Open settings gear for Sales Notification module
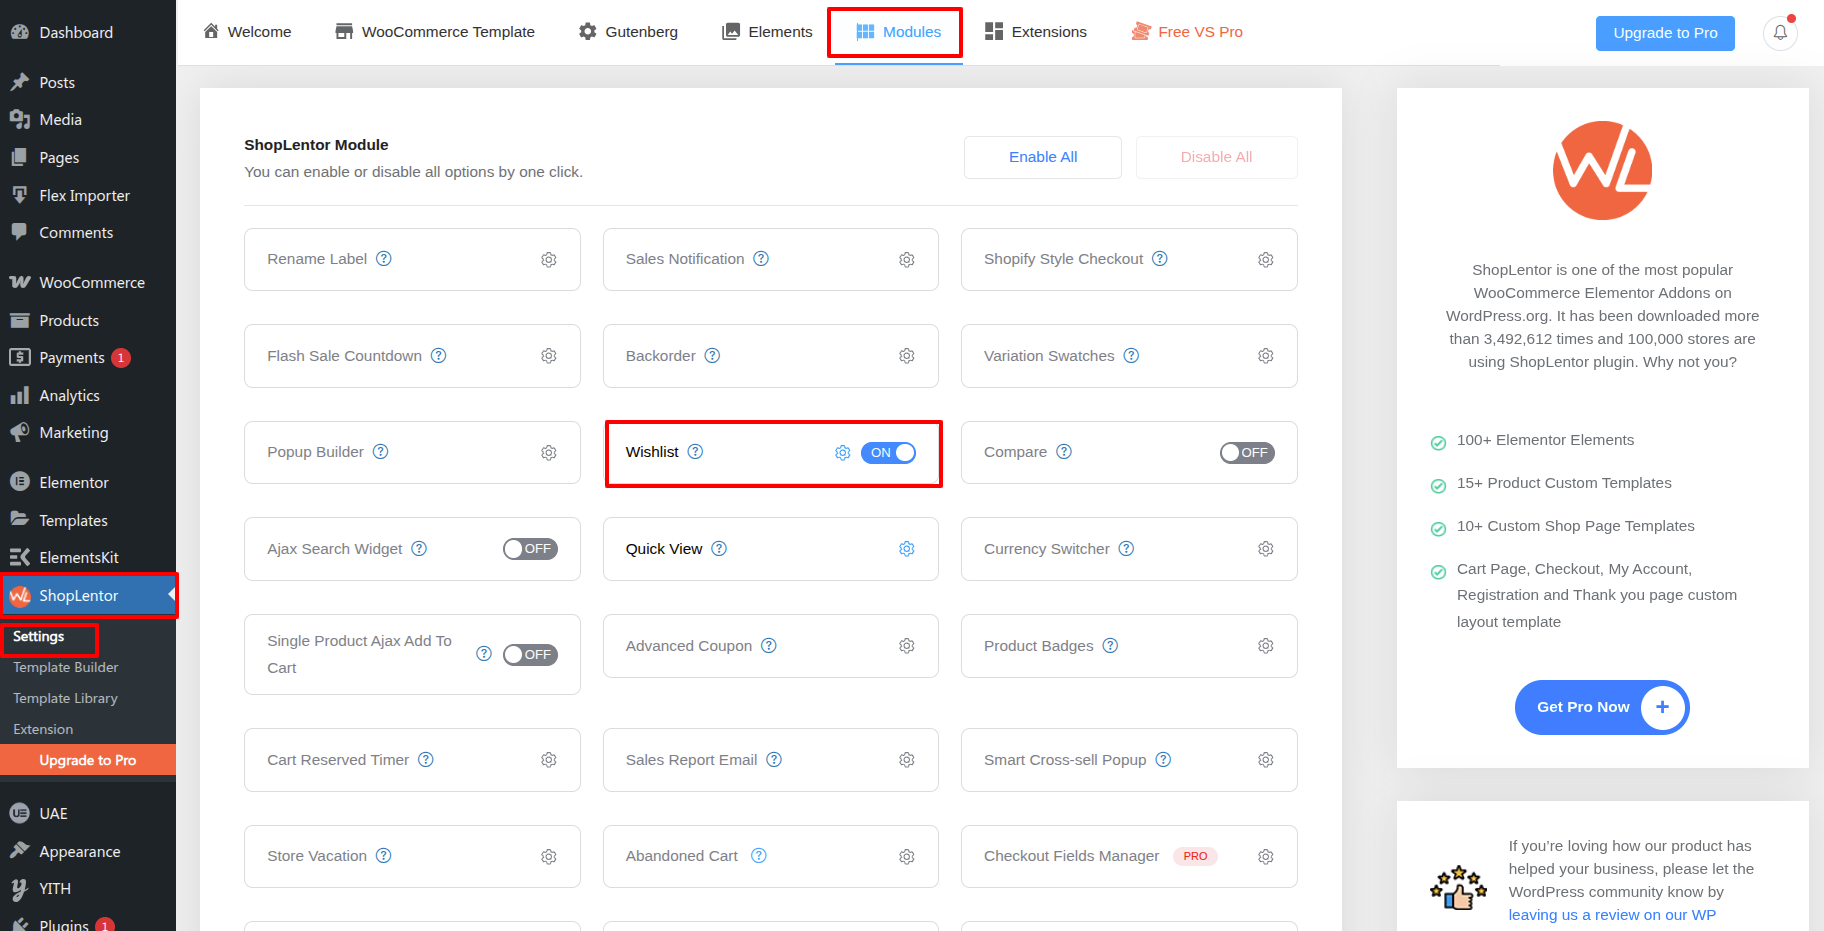The width and height of the screenshot is (1824, 931). [907, 260]
